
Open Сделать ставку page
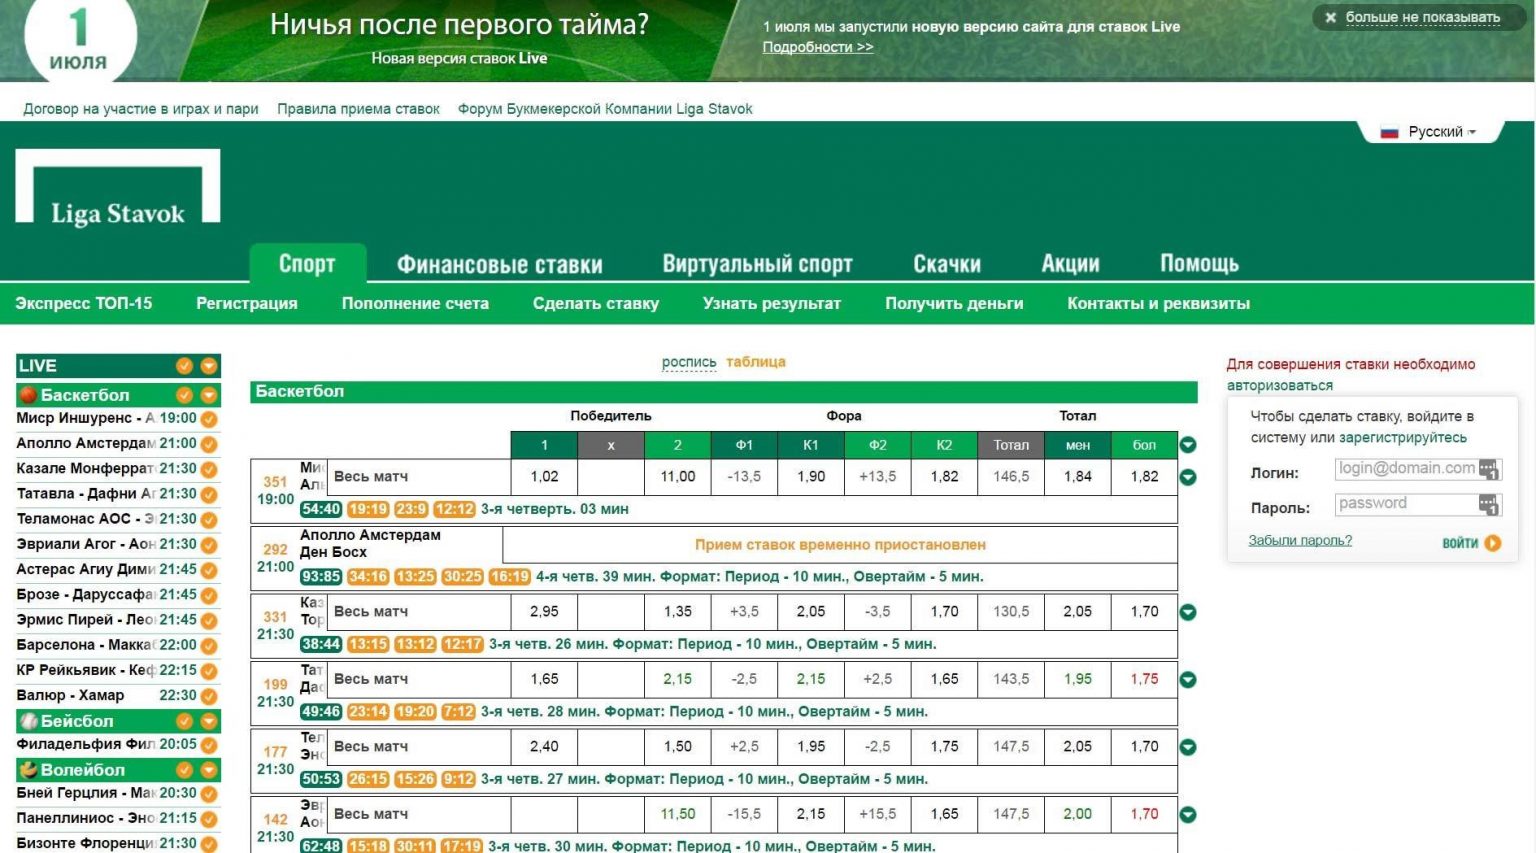(596, 303)
